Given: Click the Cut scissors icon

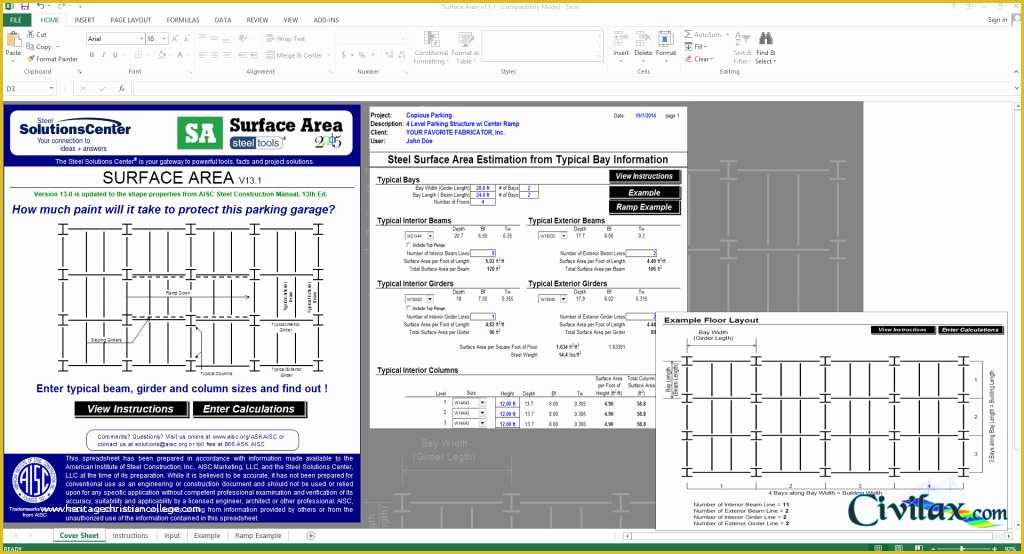Looking at the screenshot, I should (x=30, y=34).
